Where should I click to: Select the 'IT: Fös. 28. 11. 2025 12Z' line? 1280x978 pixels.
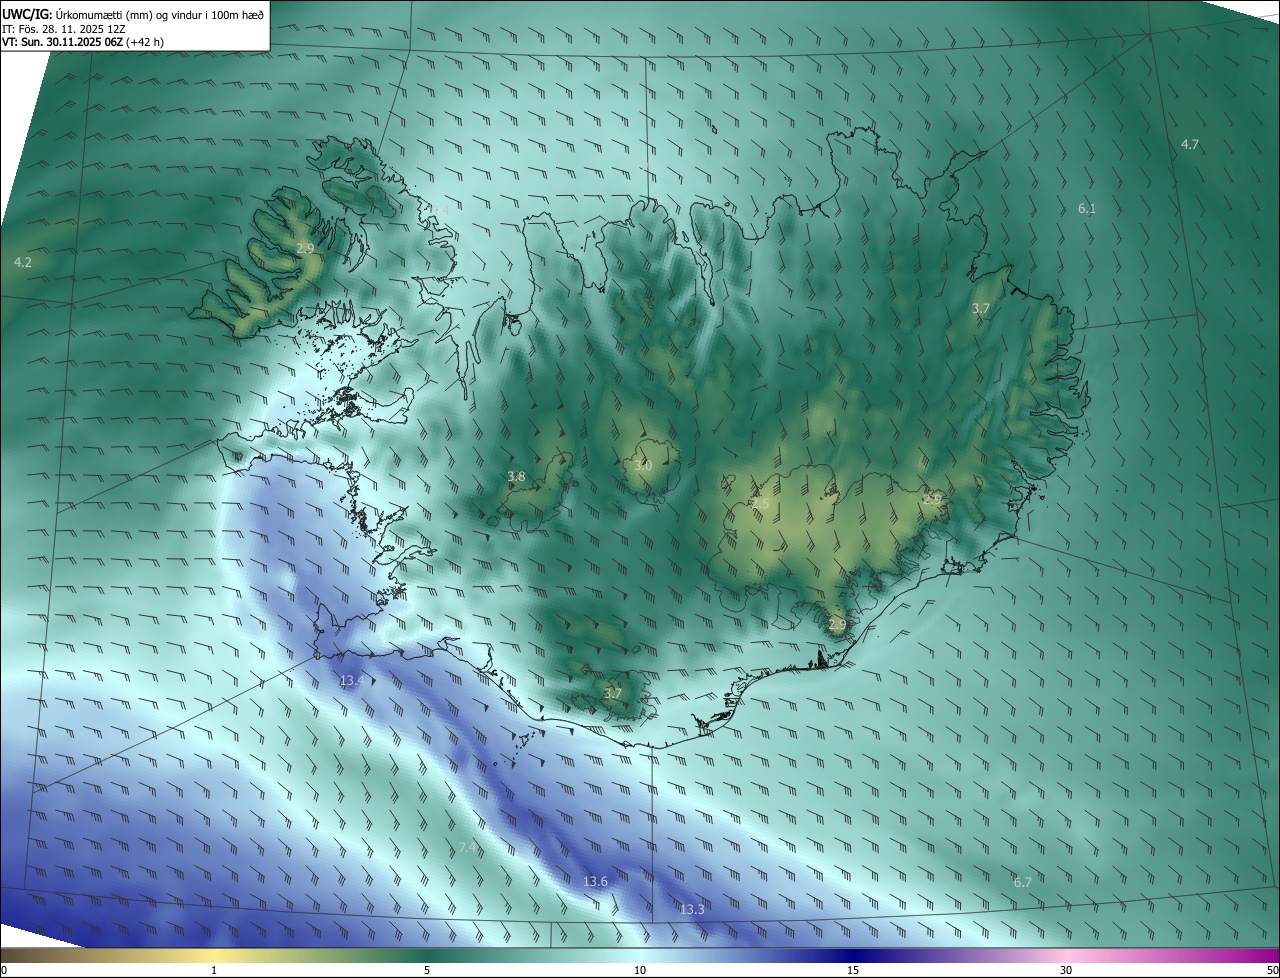pyautogui.click(x=64, y=28)
